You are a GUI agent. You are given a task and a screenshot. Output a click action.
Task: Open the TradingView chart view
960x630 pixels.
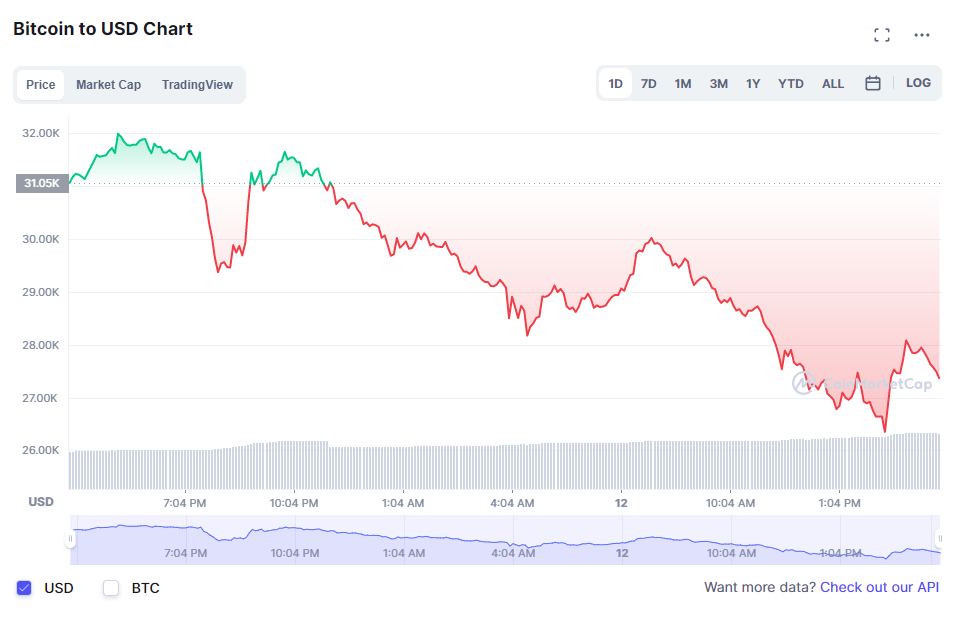197,85
